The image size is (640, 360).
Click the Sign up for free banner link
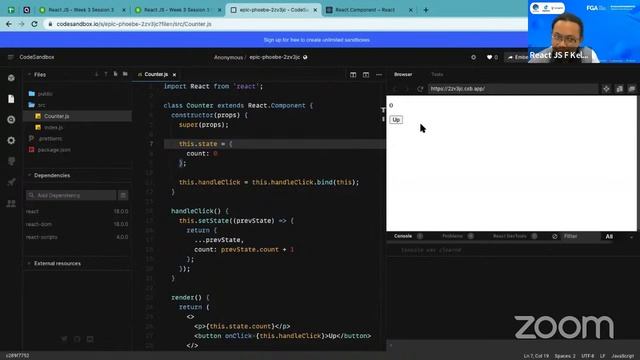[317, 40]
